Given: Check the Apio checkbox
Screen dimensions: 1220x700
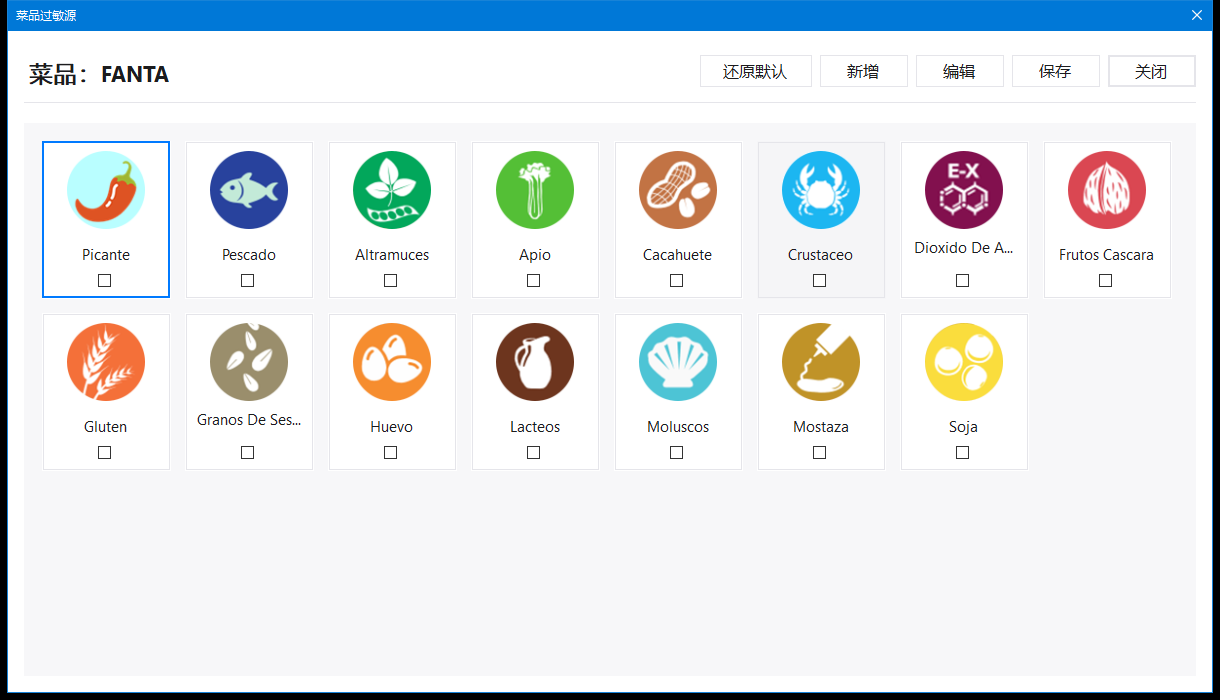Looking at the screenshot, I should click(x=534, y=281).
